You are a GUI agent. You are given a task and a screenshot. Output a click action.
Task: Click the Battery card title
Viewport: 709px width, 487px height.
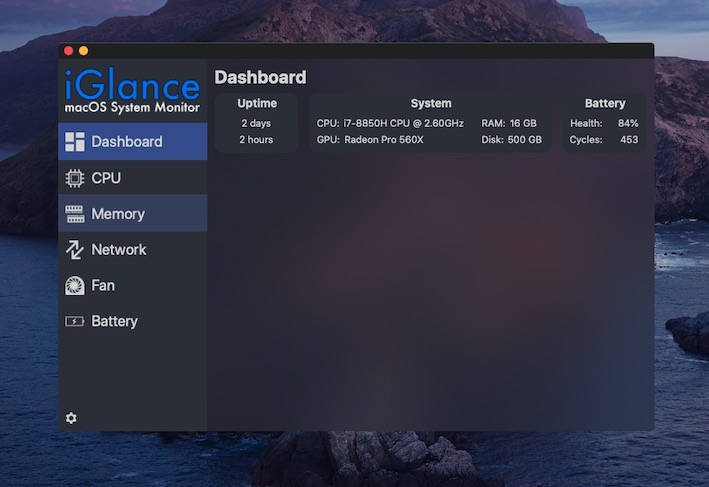coord(605,104)
